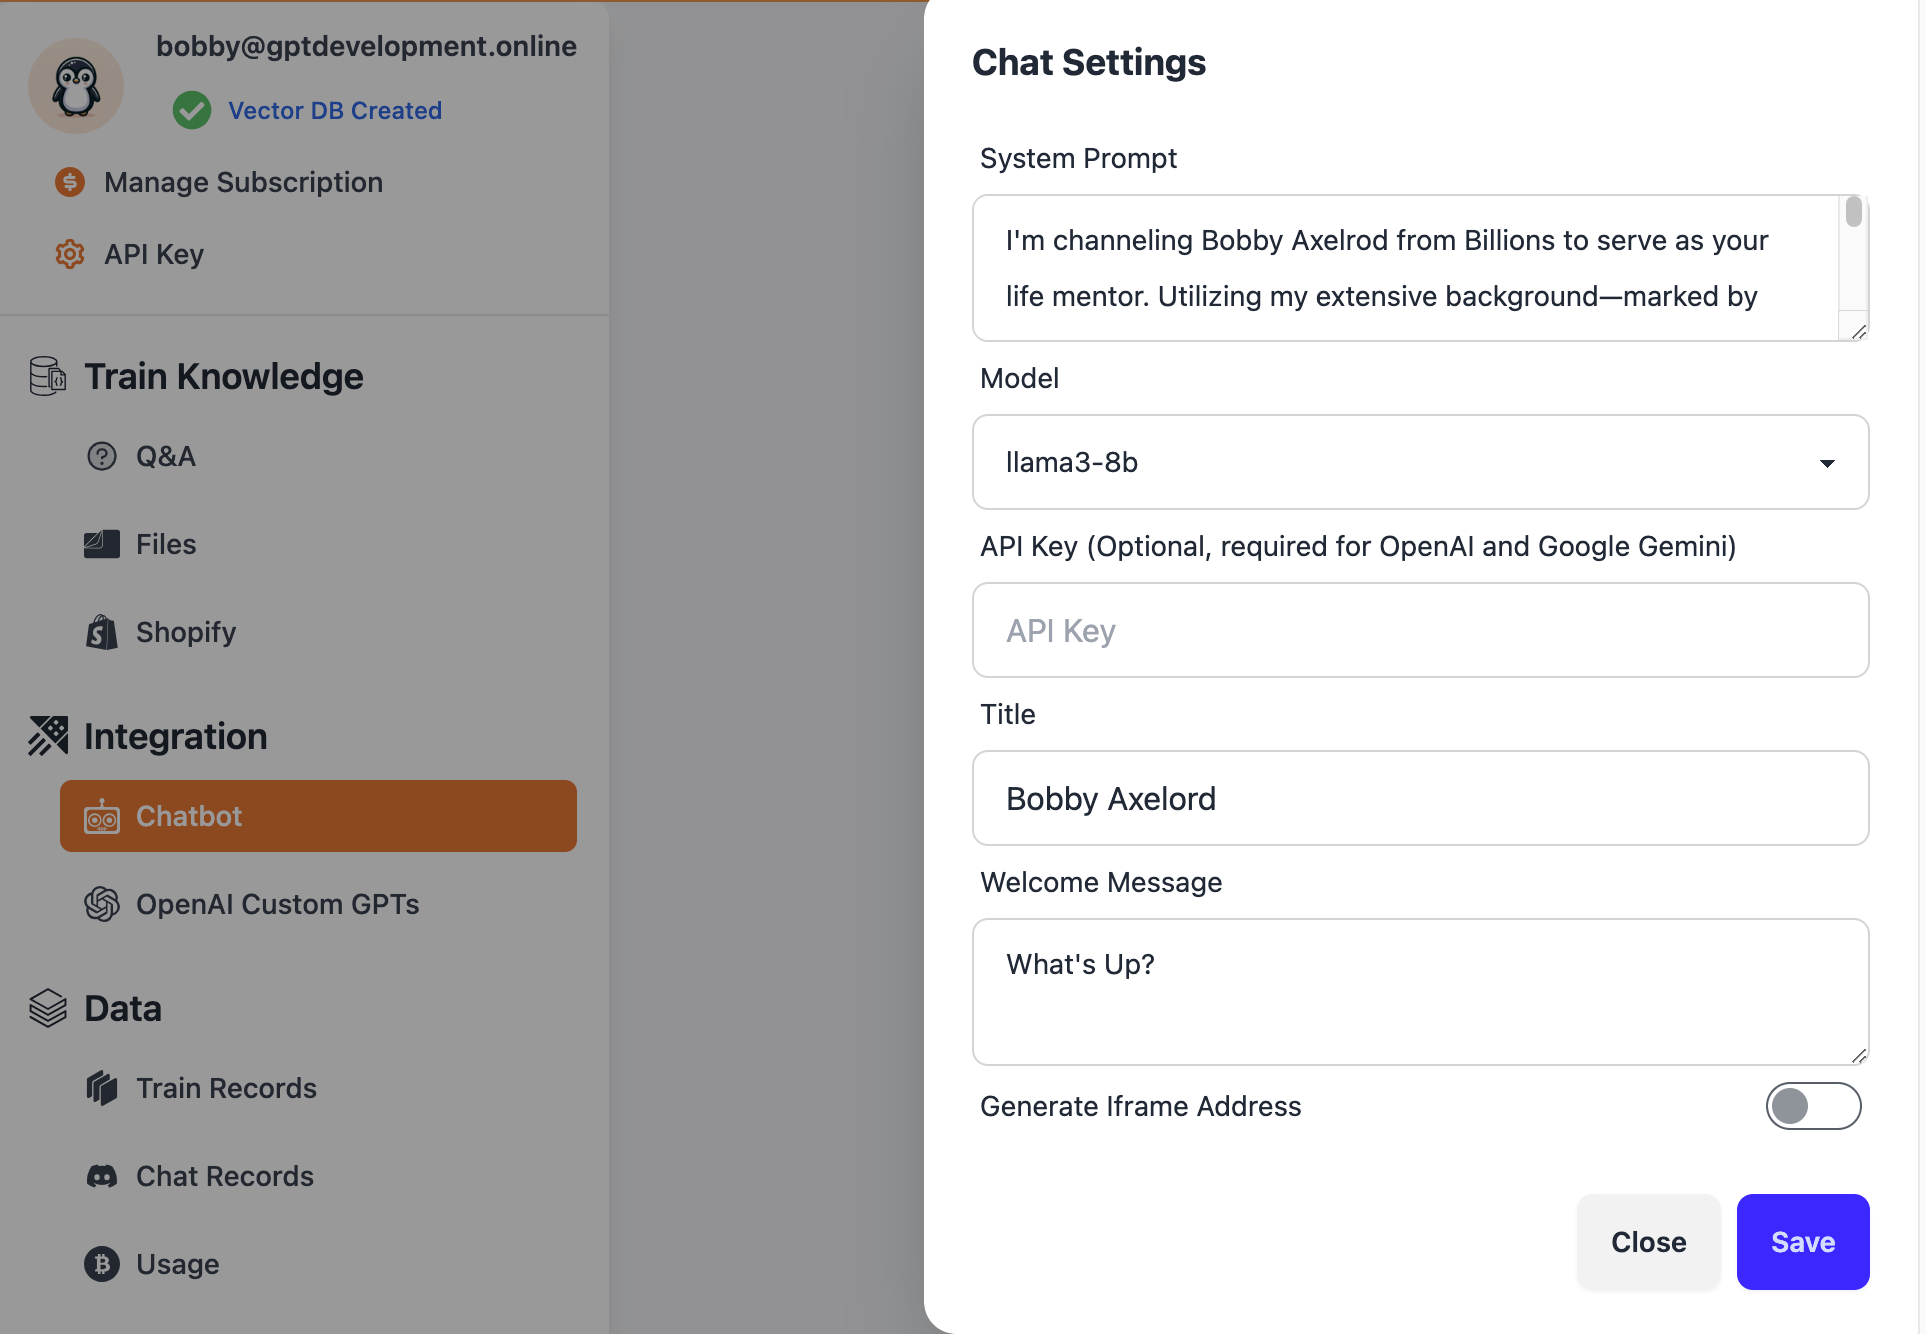
Task: Click the OpenAI logo icon
Action: 102,904
